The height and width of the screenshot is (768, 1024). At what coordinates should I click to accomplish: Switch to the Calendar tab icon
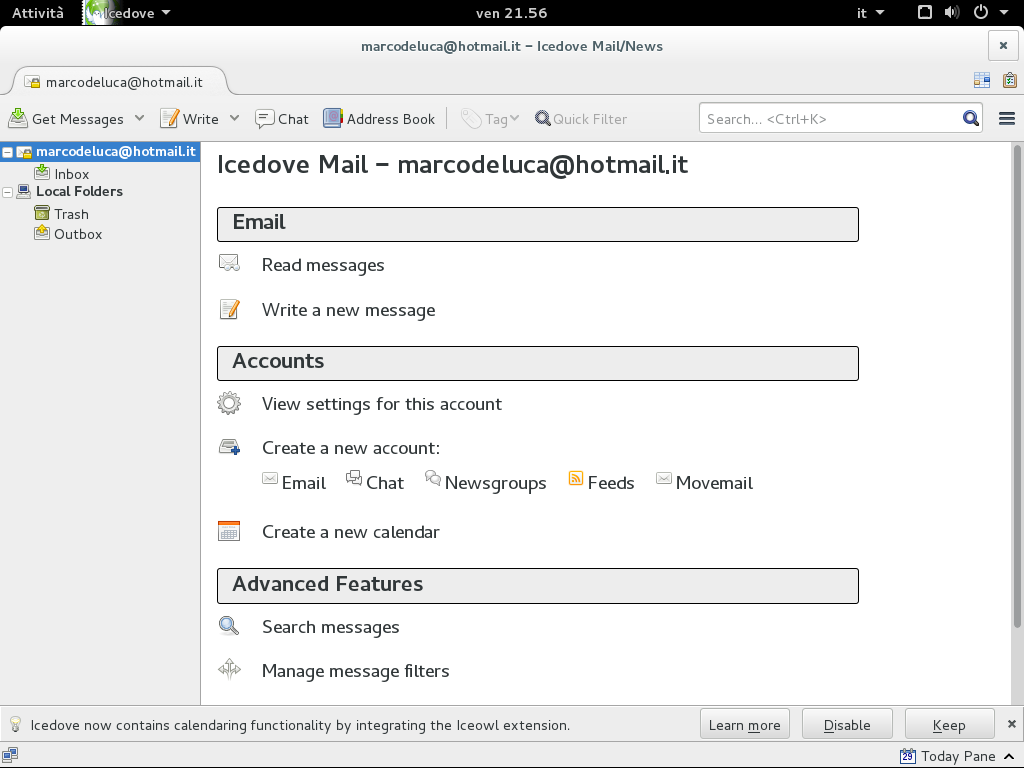click(x=982, y=80)
